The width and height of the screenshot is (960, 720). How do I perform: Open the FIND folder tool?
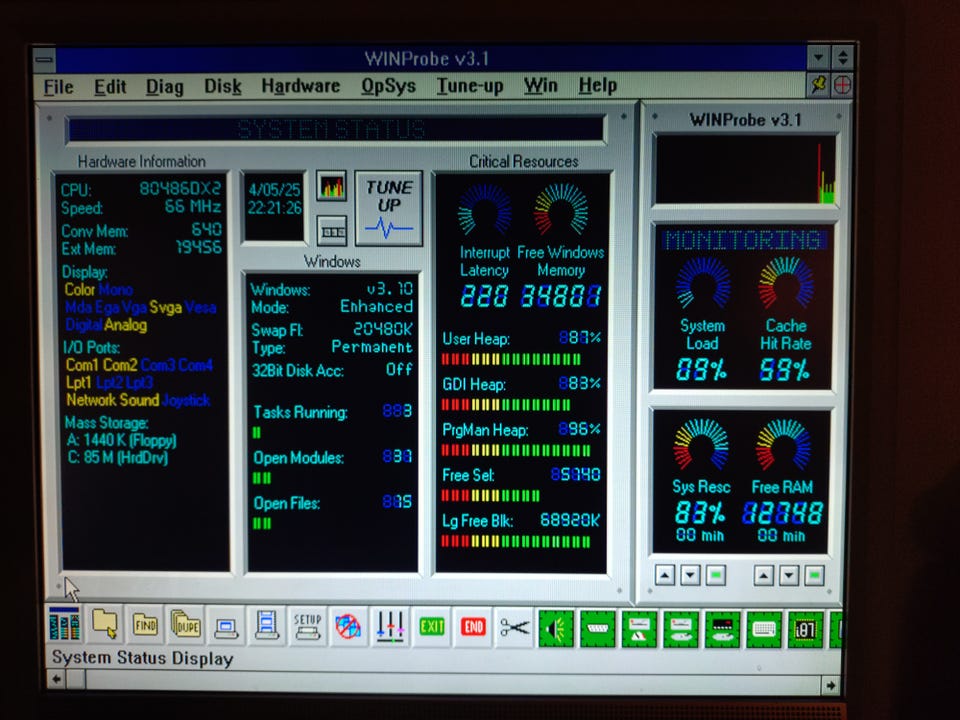(x=145, y=625)
